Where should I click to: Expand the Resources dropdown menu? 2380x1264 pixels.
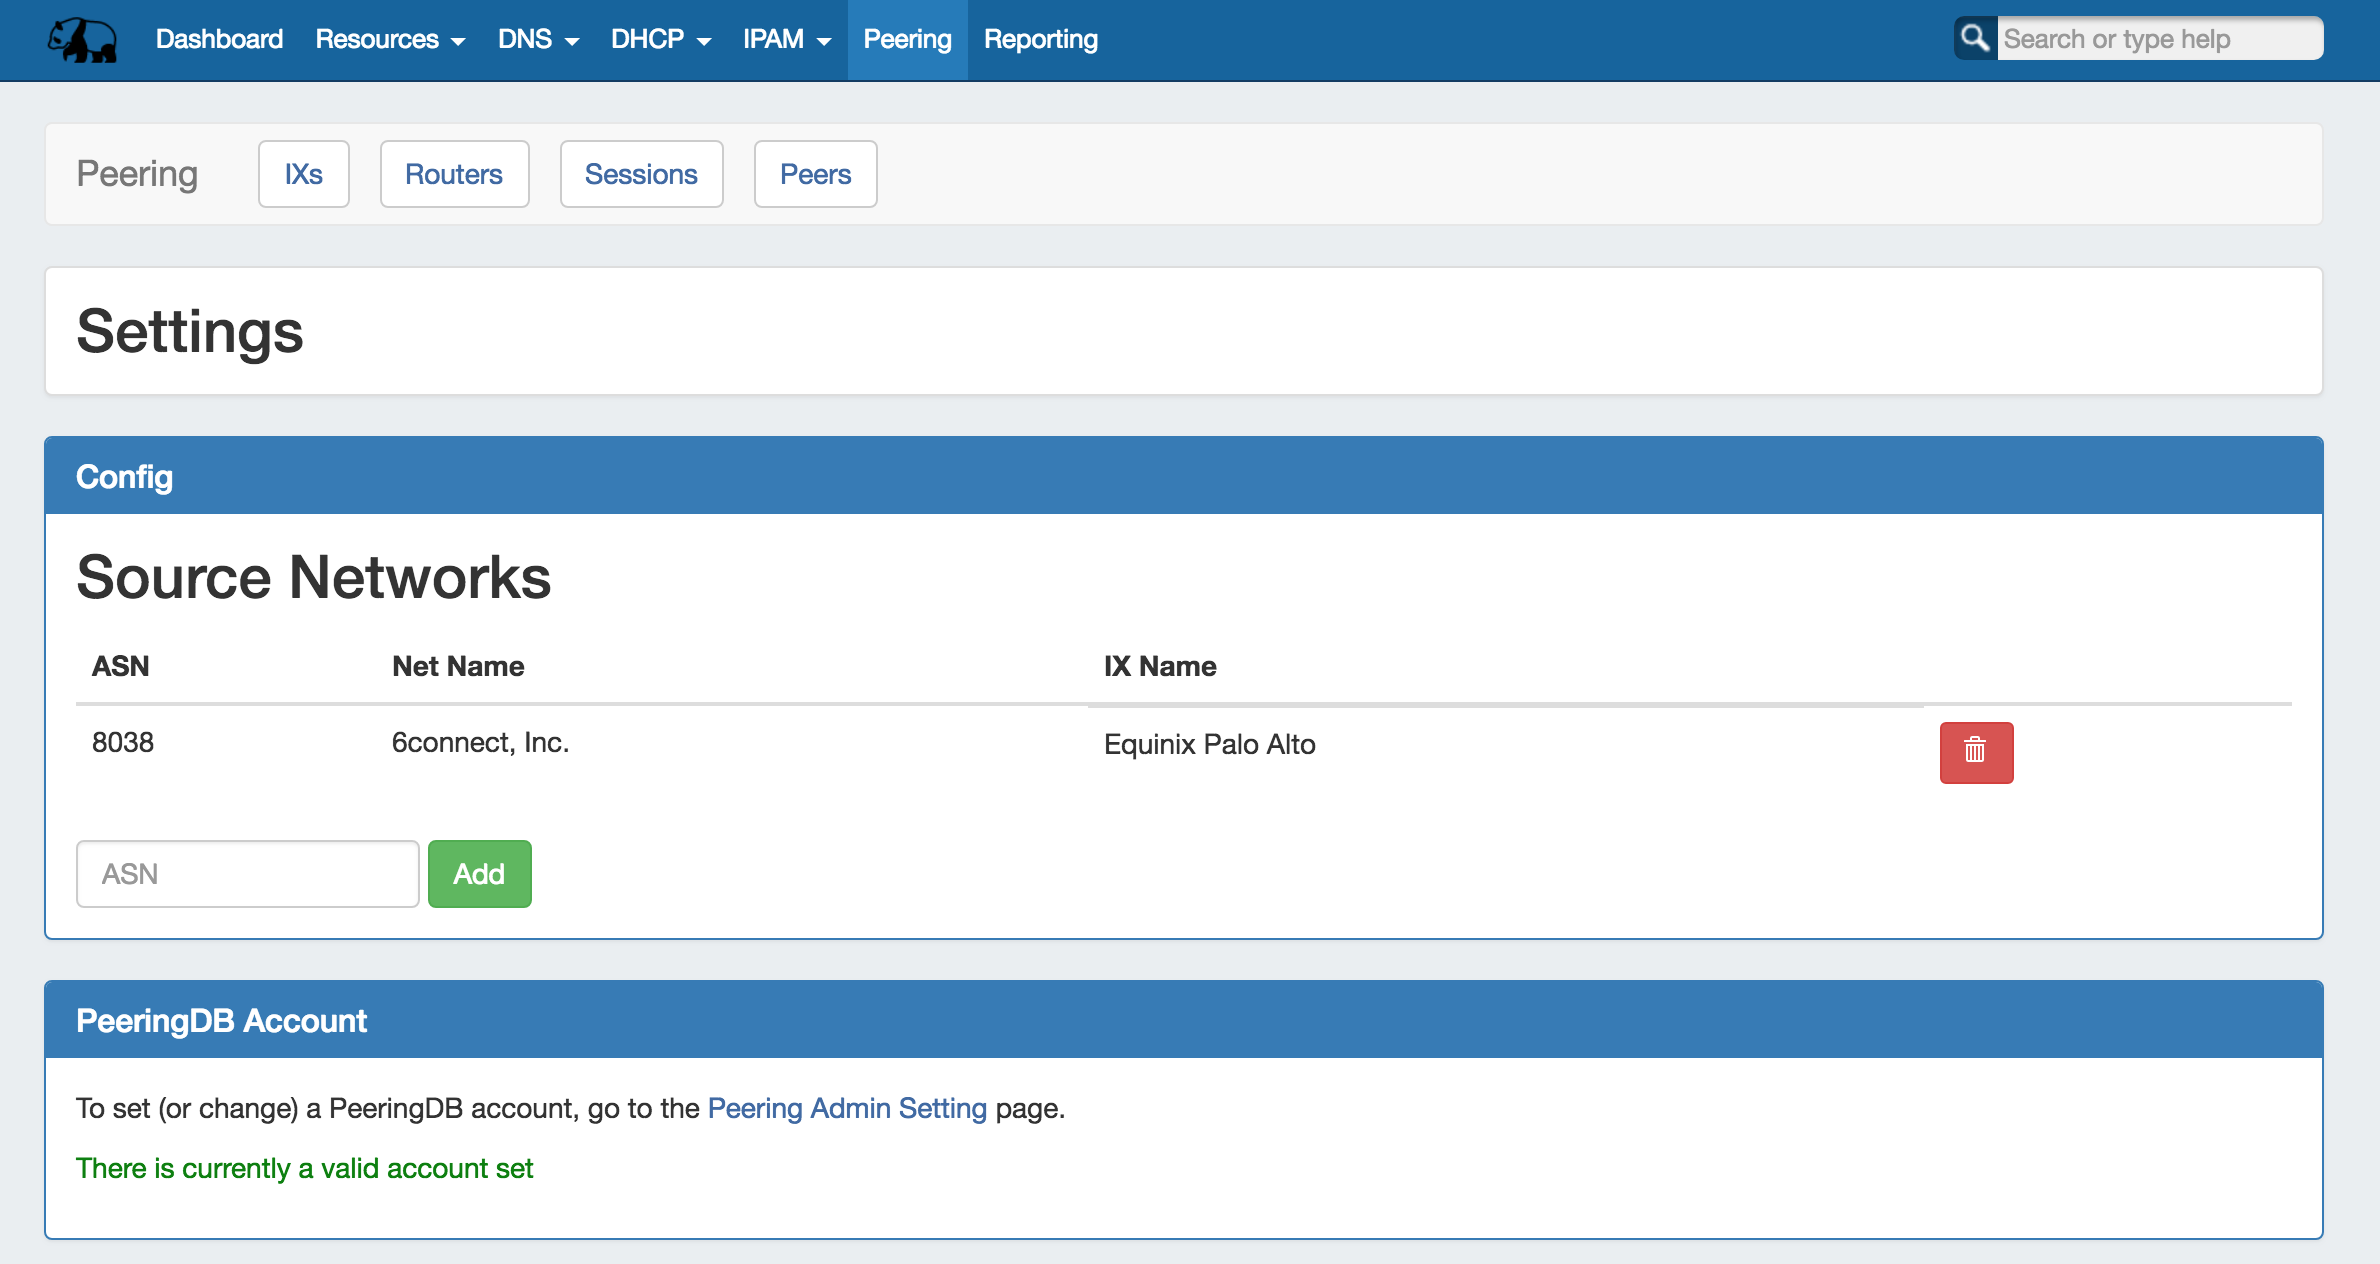click(x=390, y=40)
